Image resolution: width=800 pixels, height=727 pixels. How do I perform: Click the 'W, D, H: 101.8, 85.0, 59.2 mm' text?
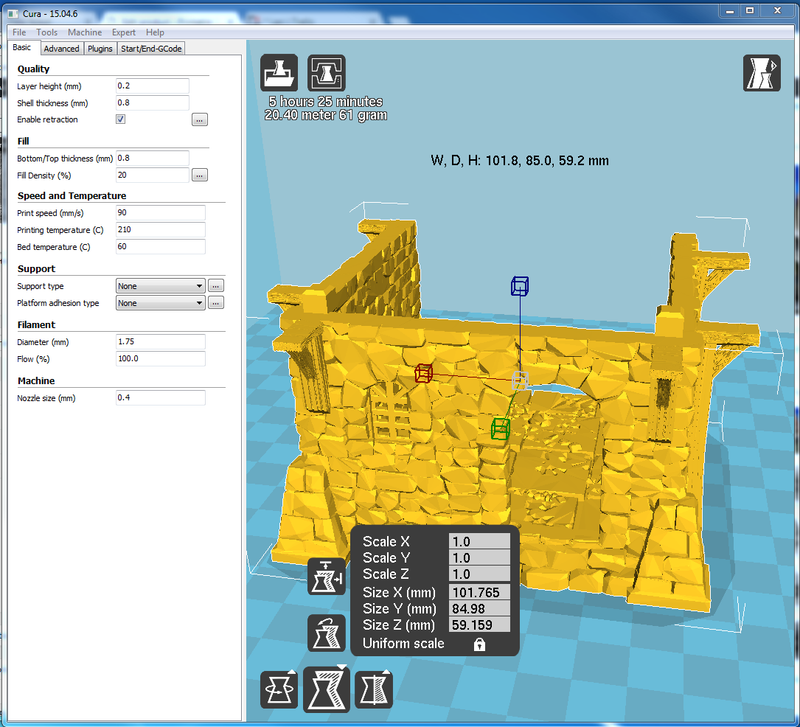pos(519,161)
